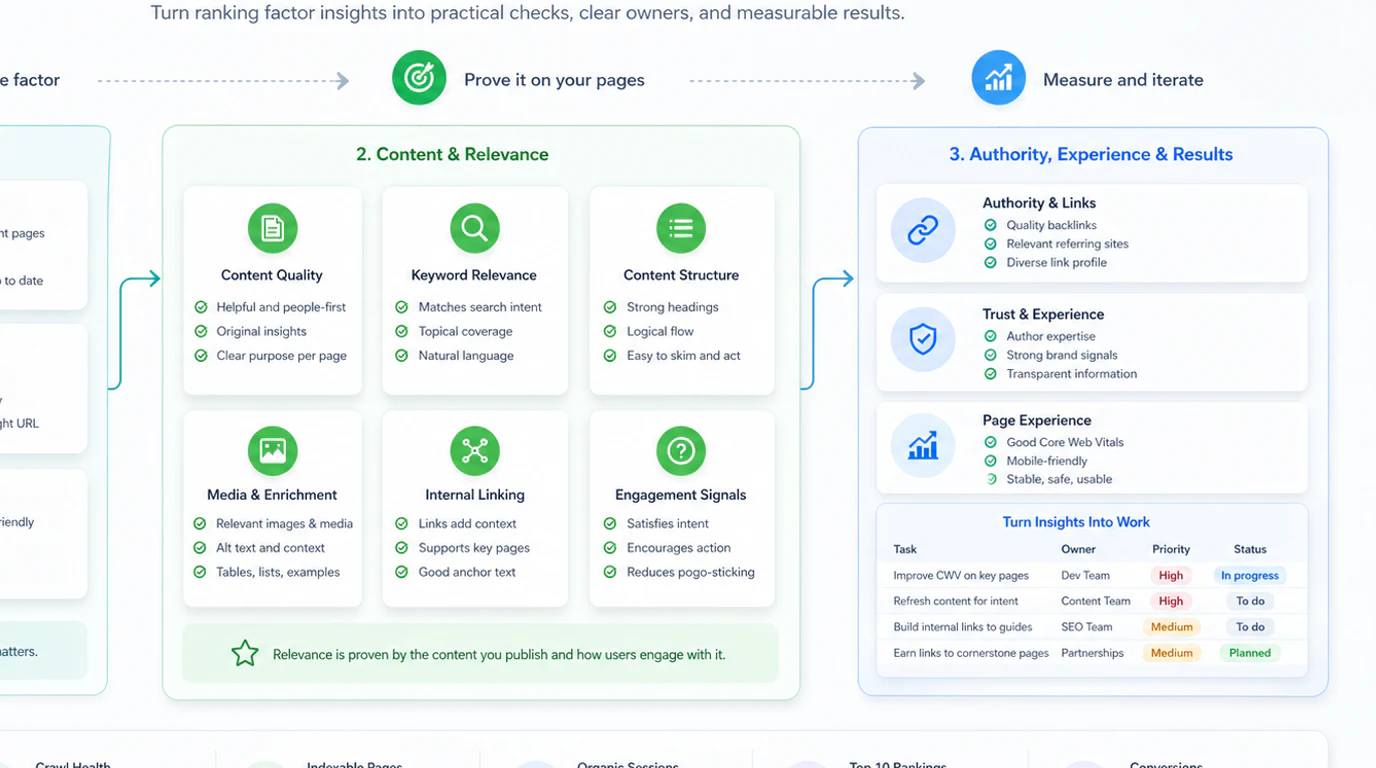Click the check next to Quality backlinks

990,225
